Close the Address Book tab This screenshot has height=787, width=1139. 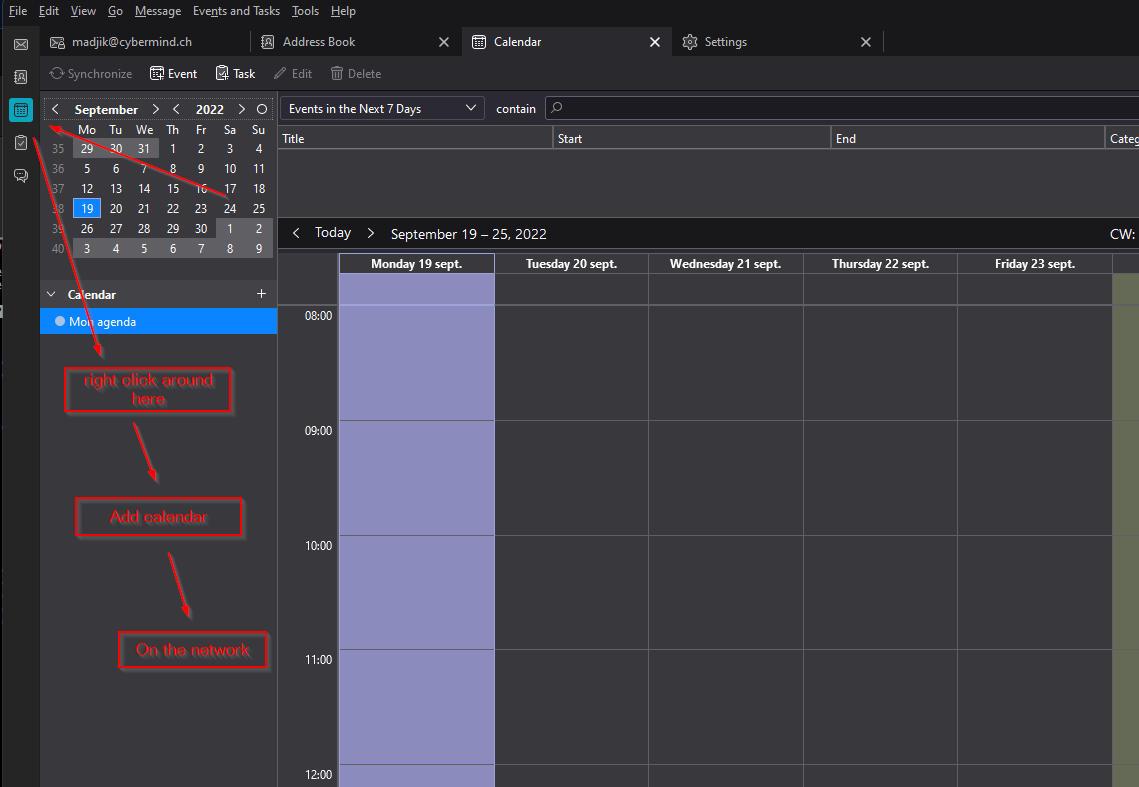[444, 42]
